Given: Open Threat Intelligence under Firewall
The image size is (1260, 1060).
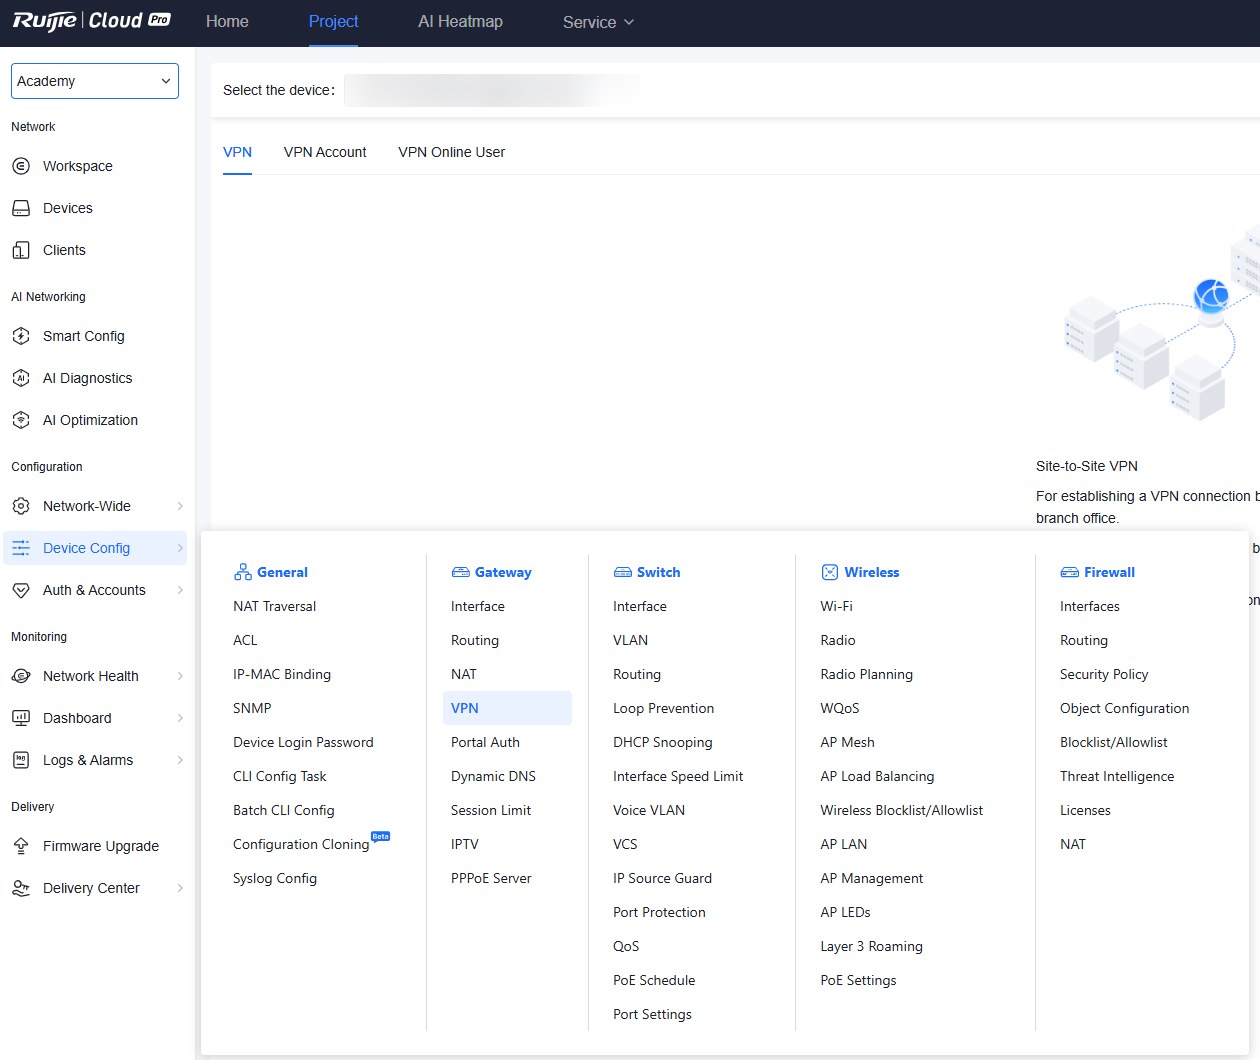Looking at the screenshot, I should (1117, 776).
